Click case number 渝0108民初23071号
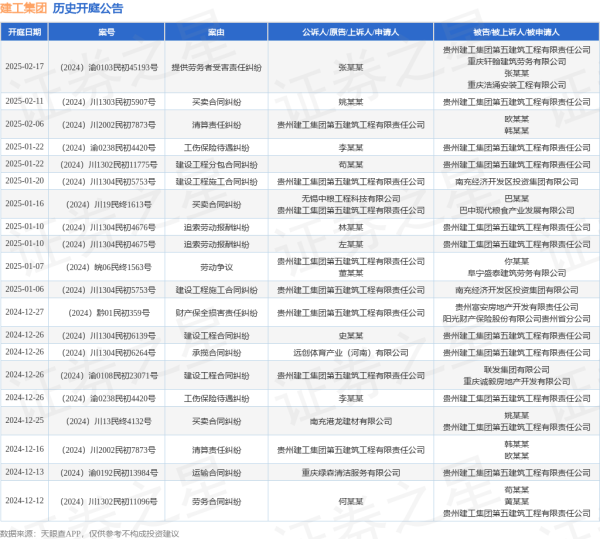 point(109,376)
